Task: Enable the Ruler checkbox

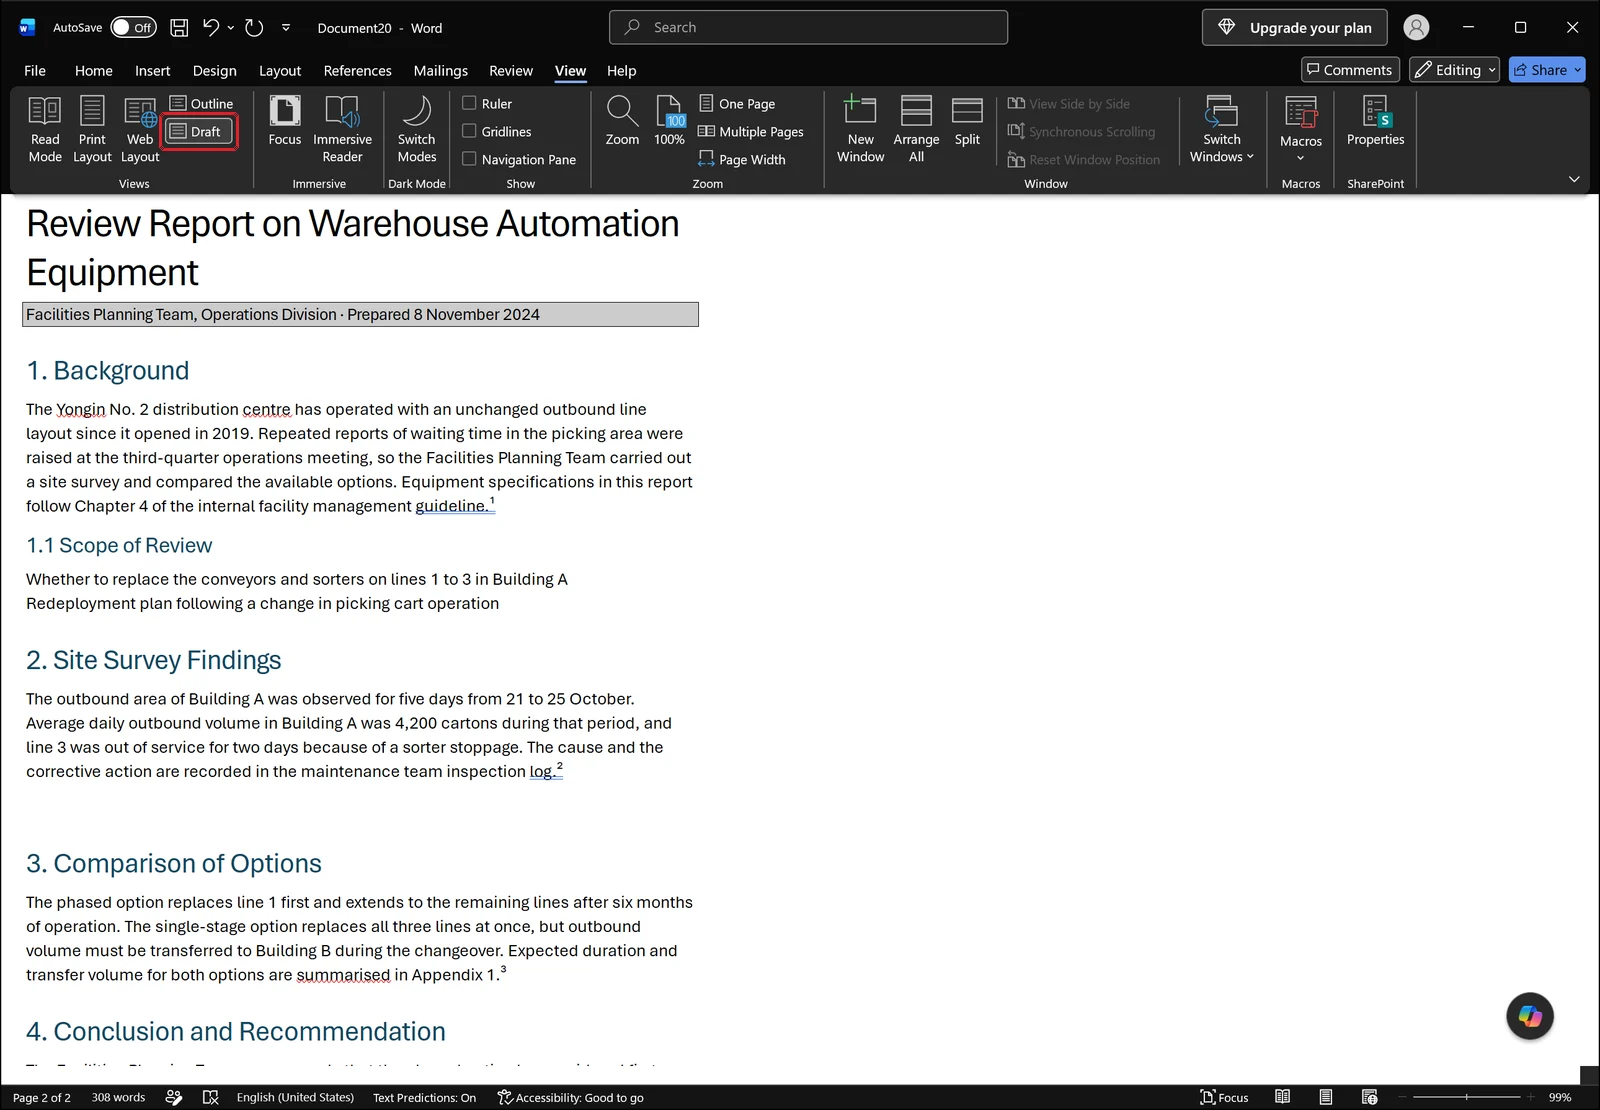Action: [x=469, y=103]
